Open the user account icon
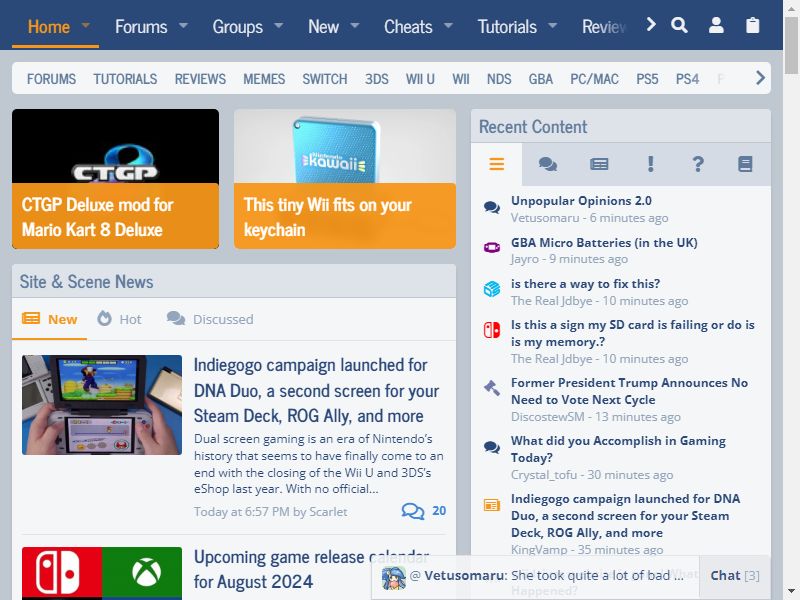The height and width of the screenshot is (600, 800). (x=716, y=25)
